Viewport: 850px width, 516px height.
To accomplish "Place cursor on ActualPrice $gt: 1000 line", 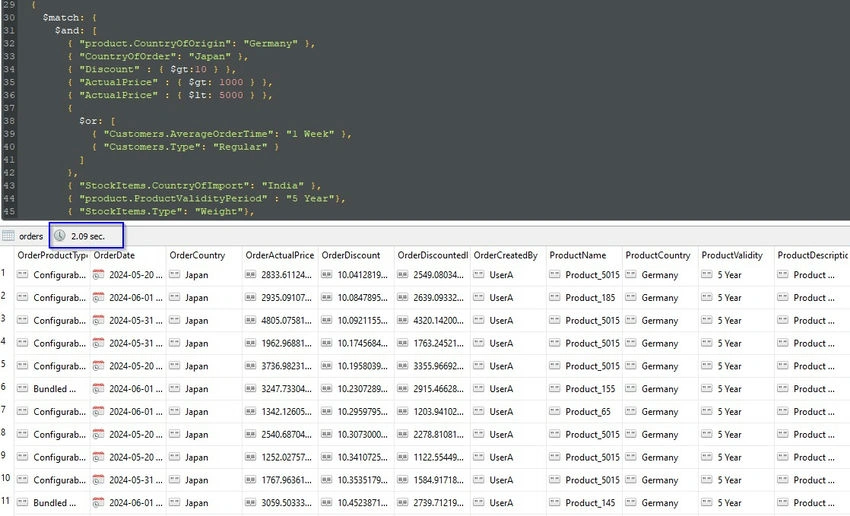I will [170, 82].
